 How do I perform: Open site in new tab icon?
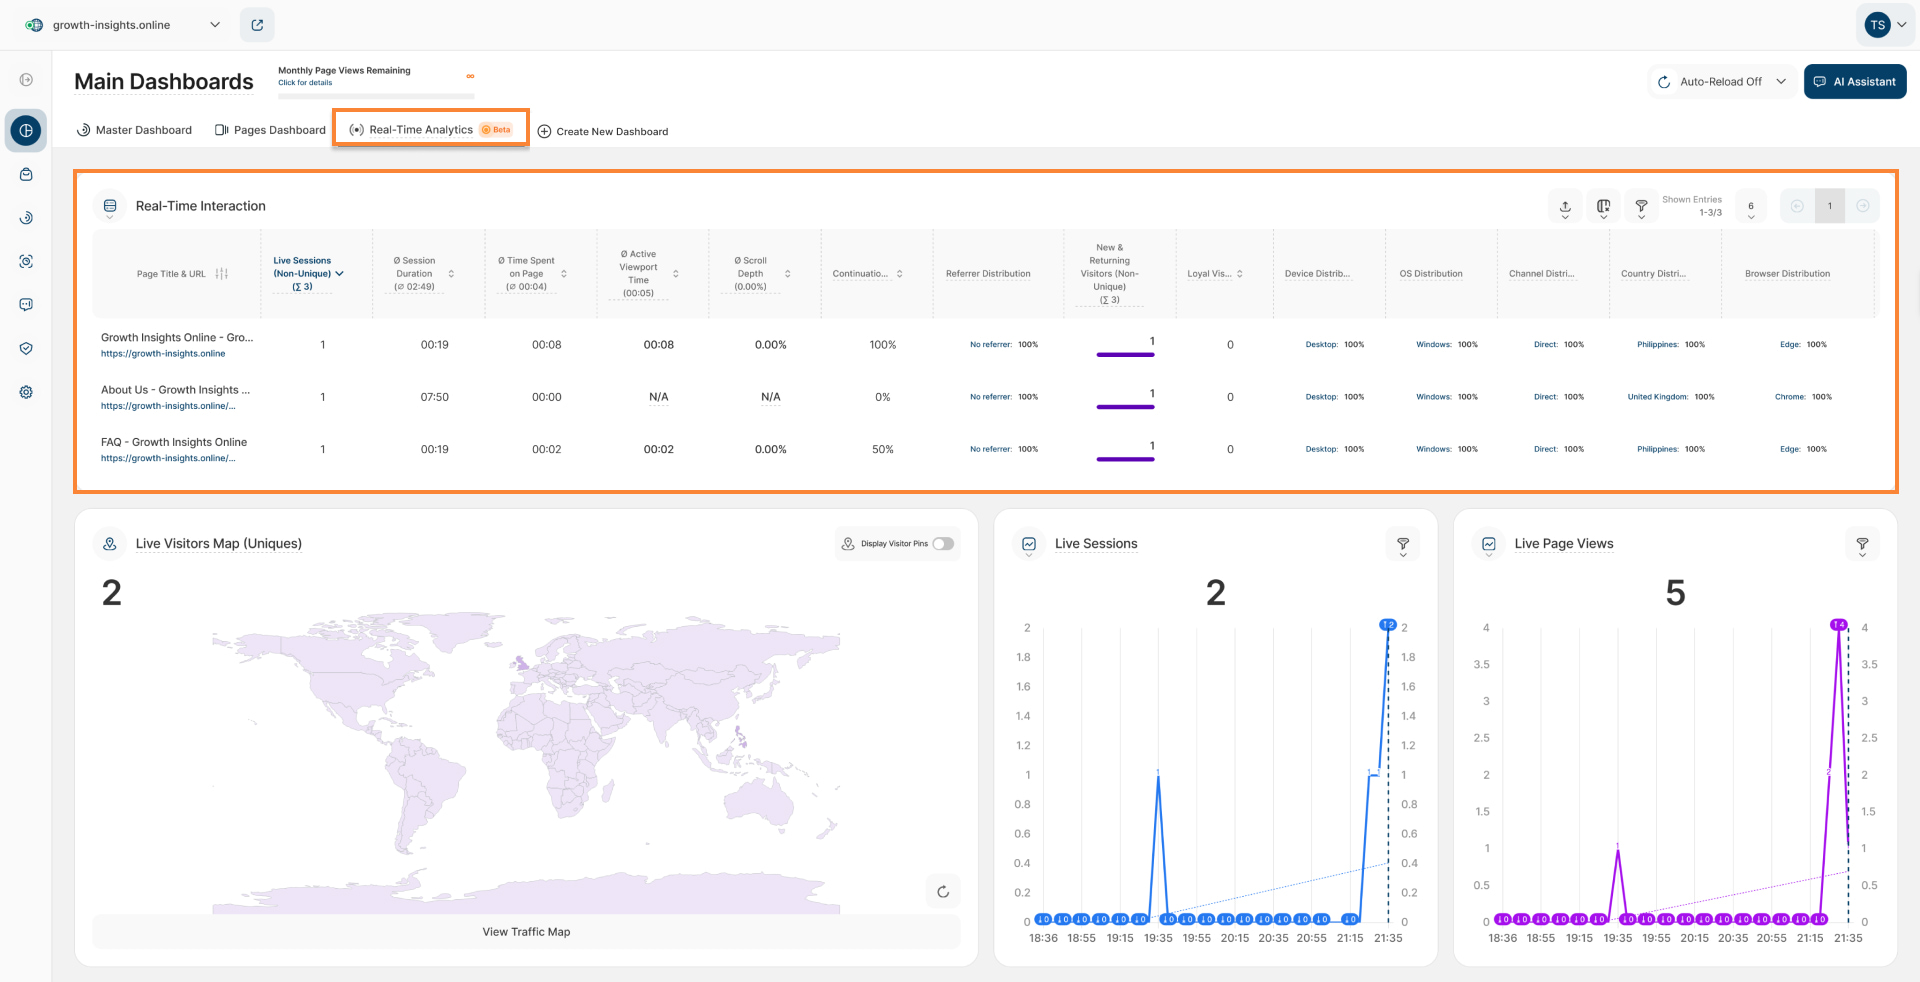point(257,25)
